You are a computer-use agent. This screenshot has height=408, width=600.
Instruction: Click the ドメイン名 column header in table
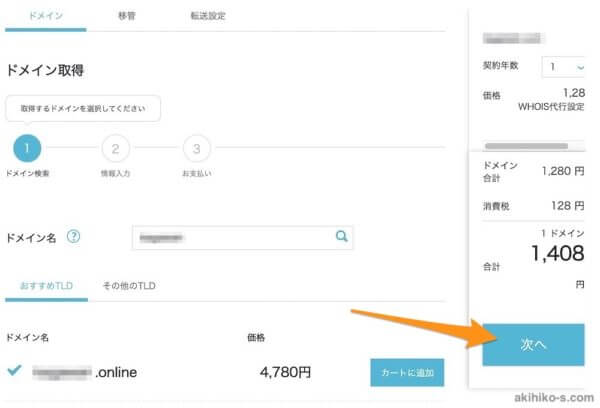coord(27,337)
